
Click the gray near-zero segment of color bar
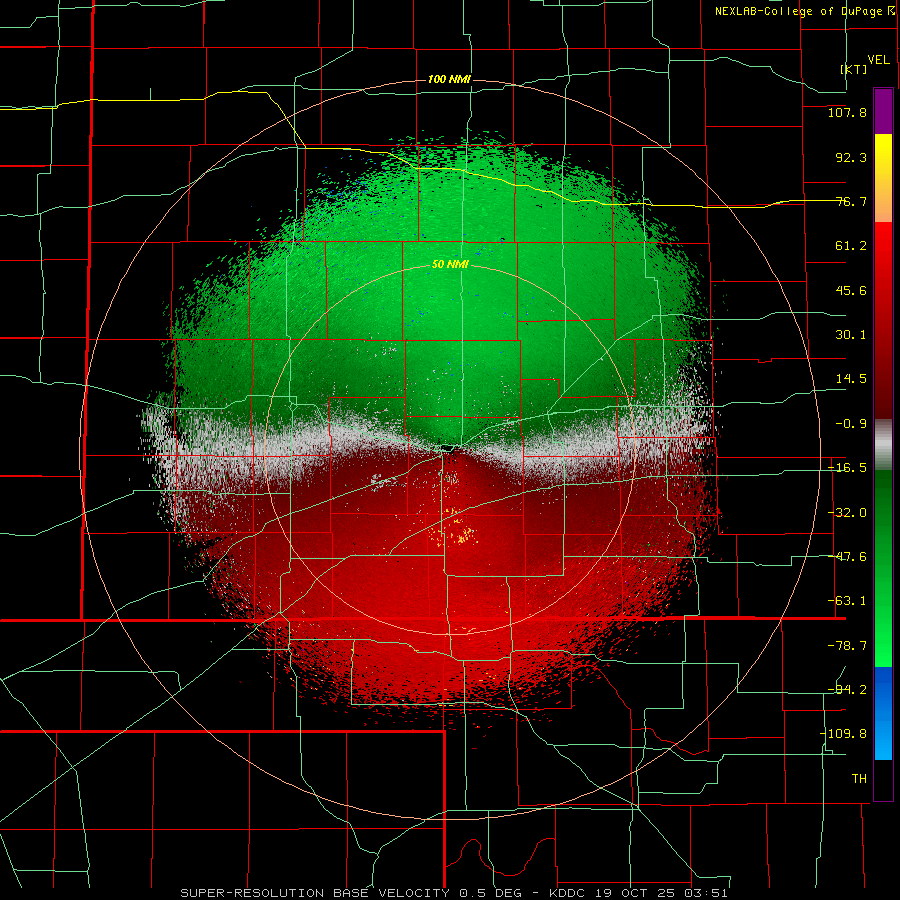click(883, 445)
